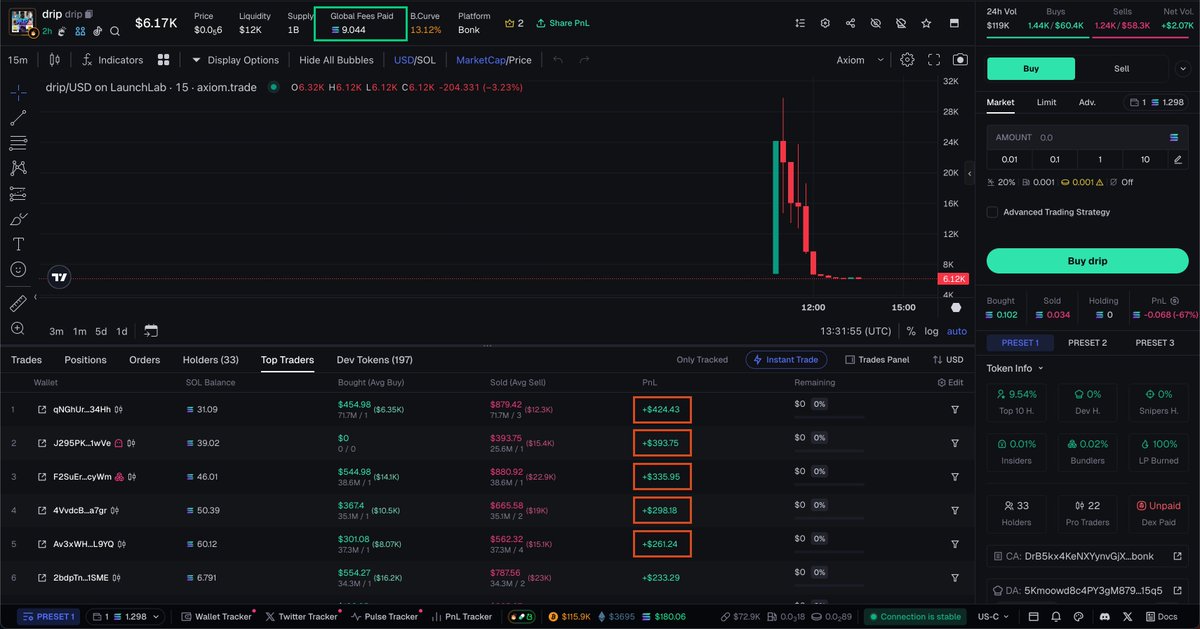Open the Indicators menu
1200x629 pixels.
click(x=113, y=60)
